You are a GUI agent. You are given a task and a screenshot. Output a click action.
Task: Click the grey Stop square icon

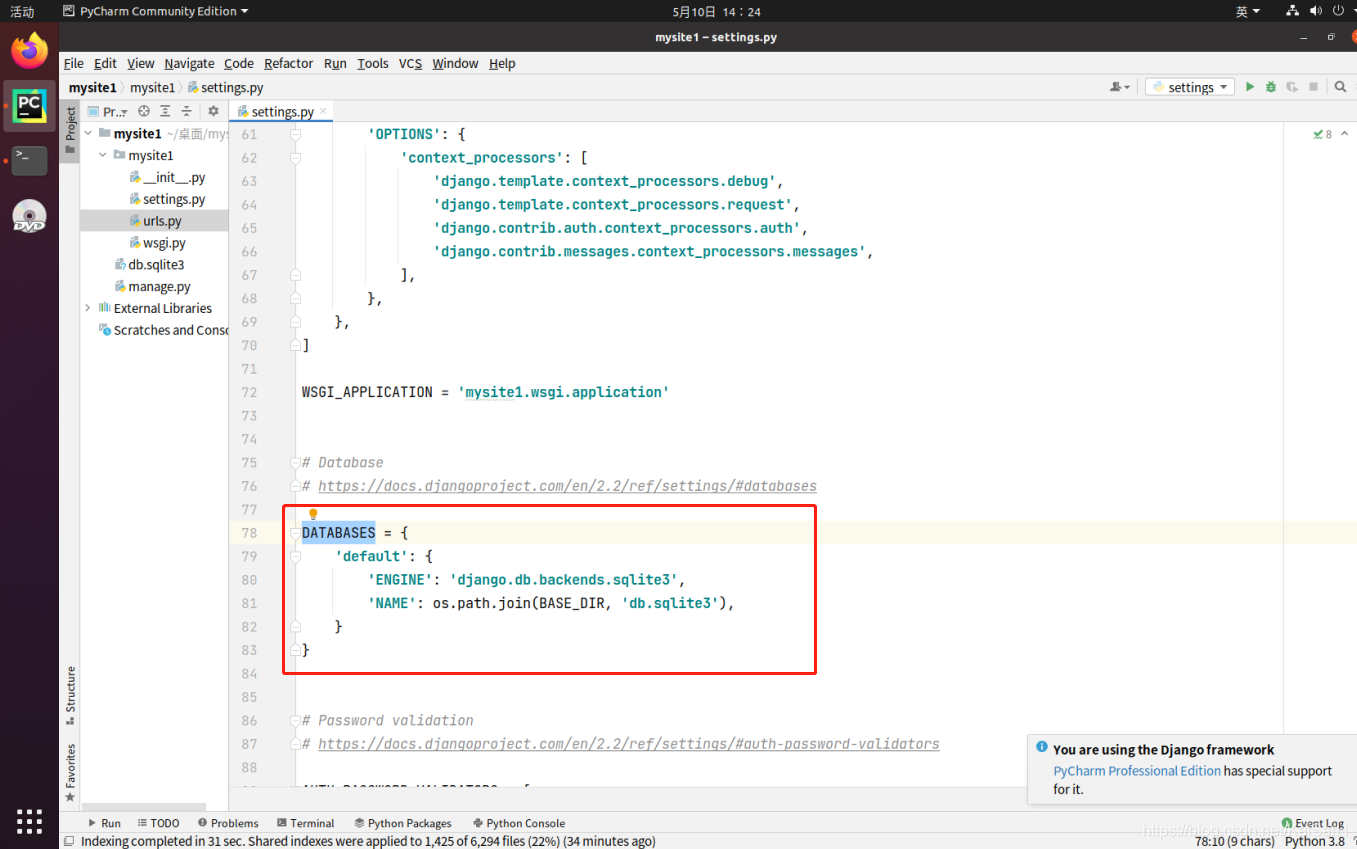[1314, 87]
